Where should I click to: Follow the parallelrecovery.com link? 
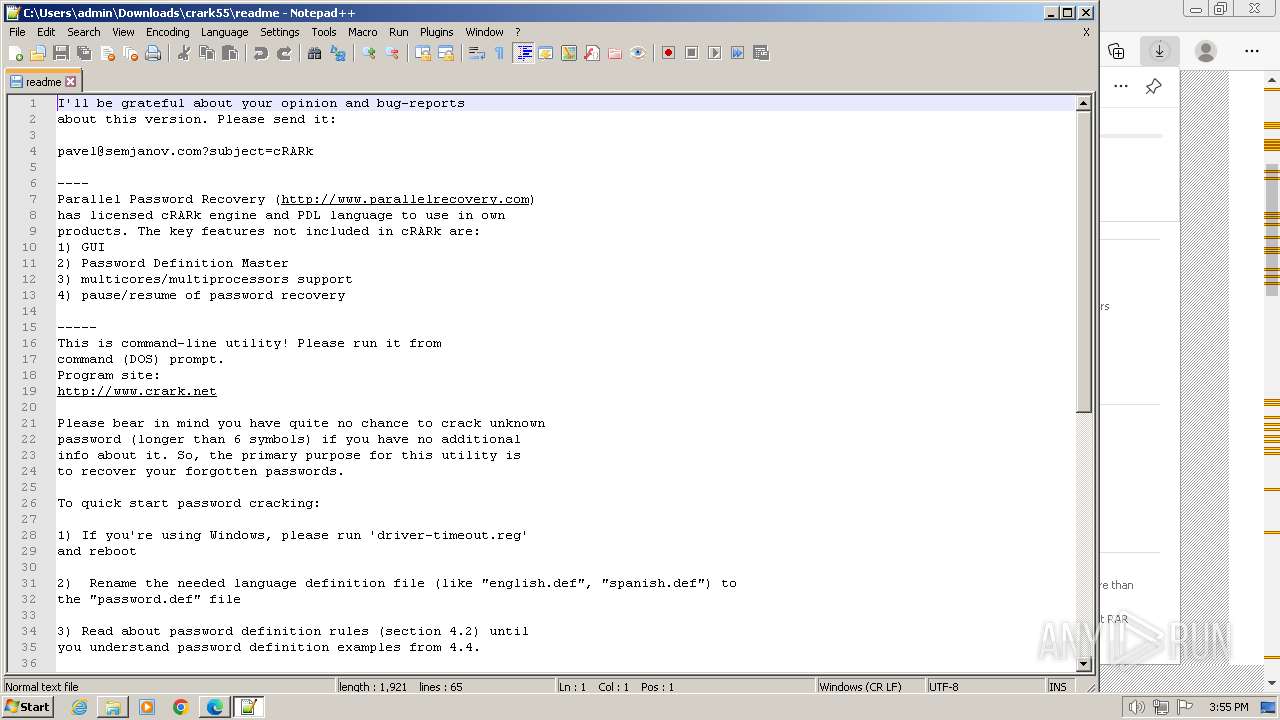click(x=405, y=199)
